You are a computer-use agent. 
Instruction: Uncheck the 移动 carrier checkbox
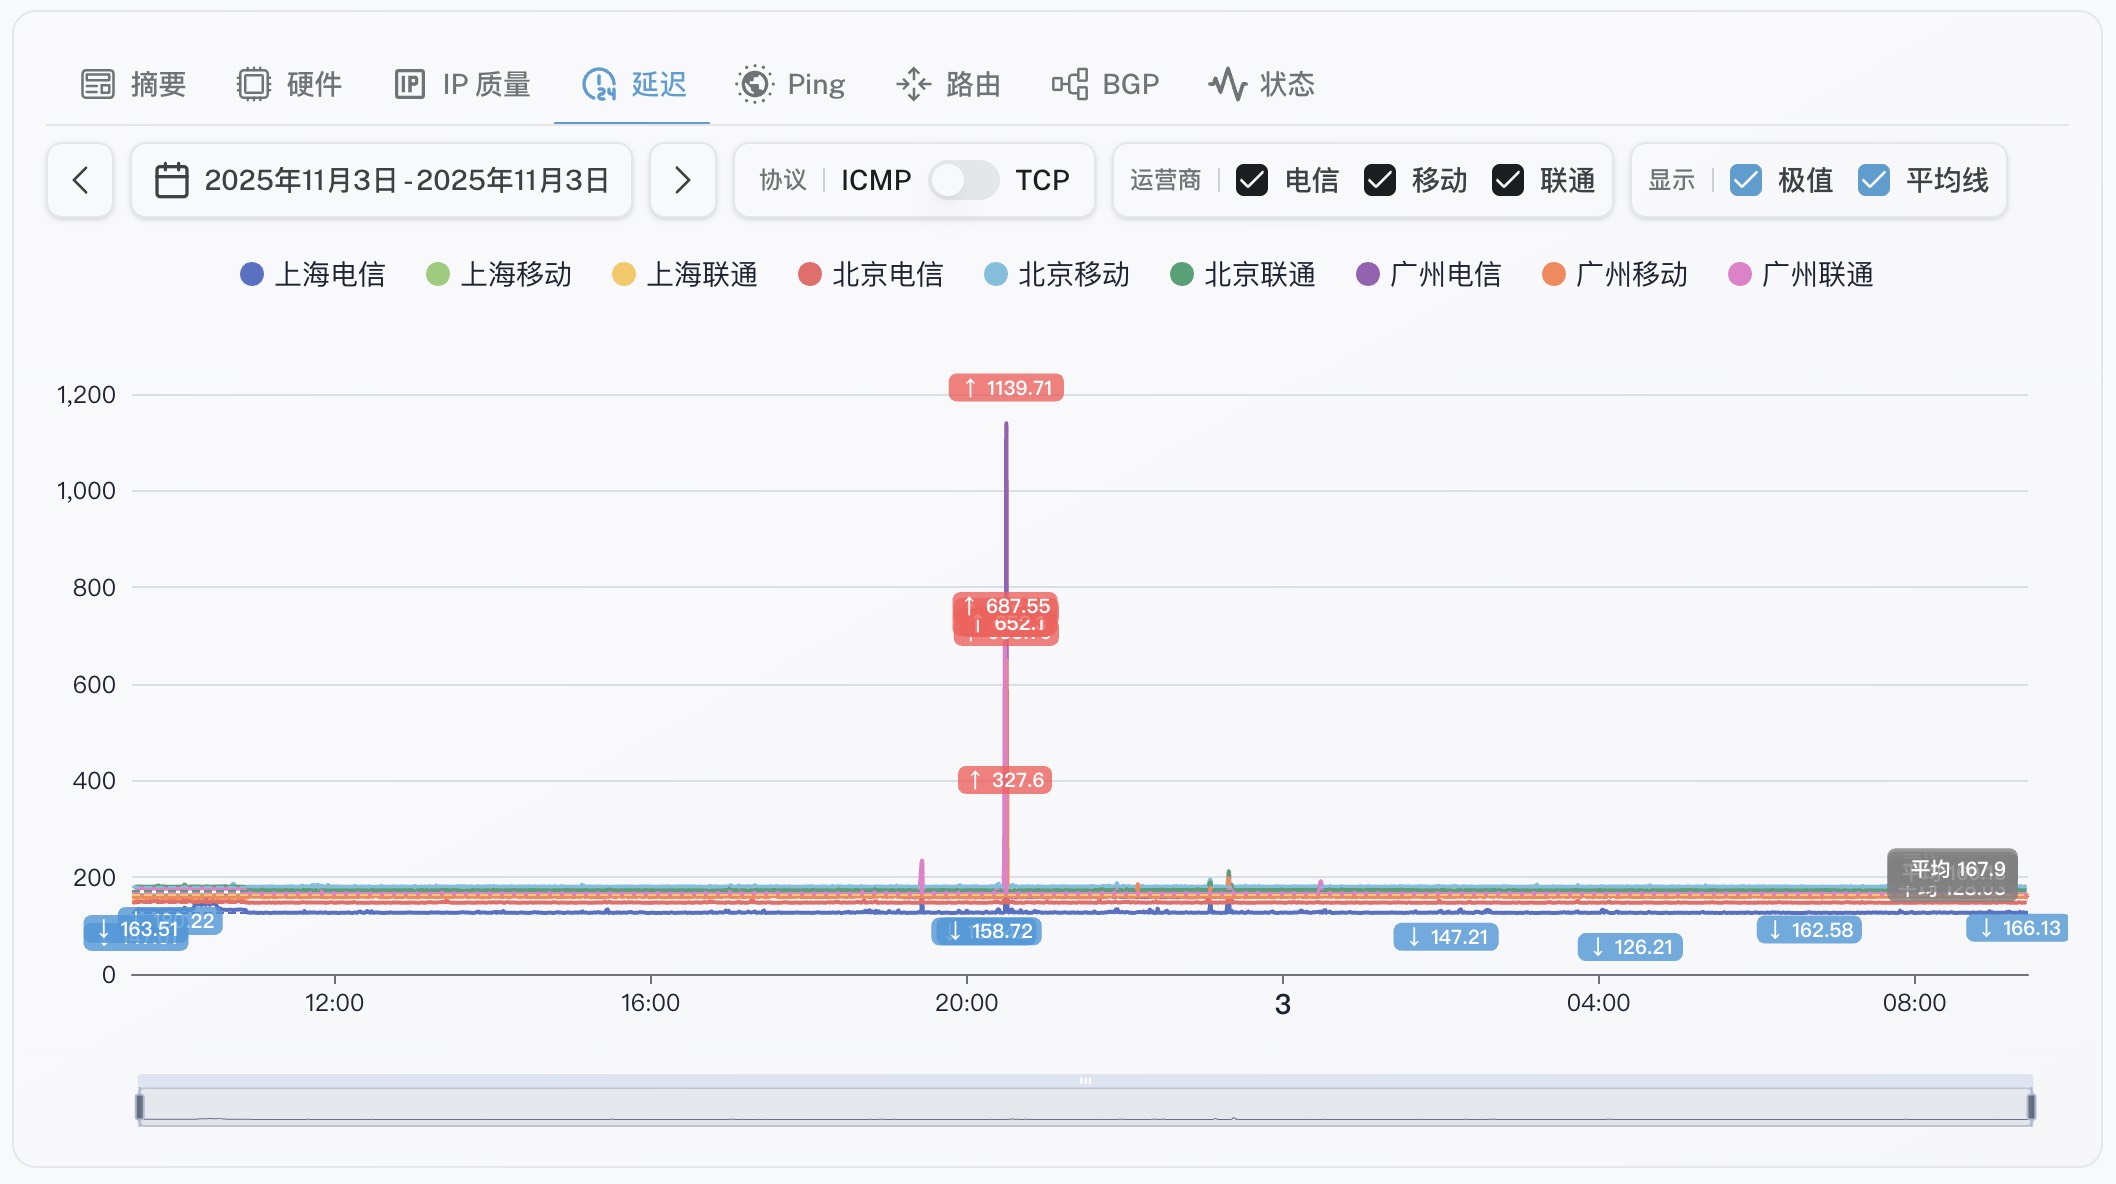1380,180
